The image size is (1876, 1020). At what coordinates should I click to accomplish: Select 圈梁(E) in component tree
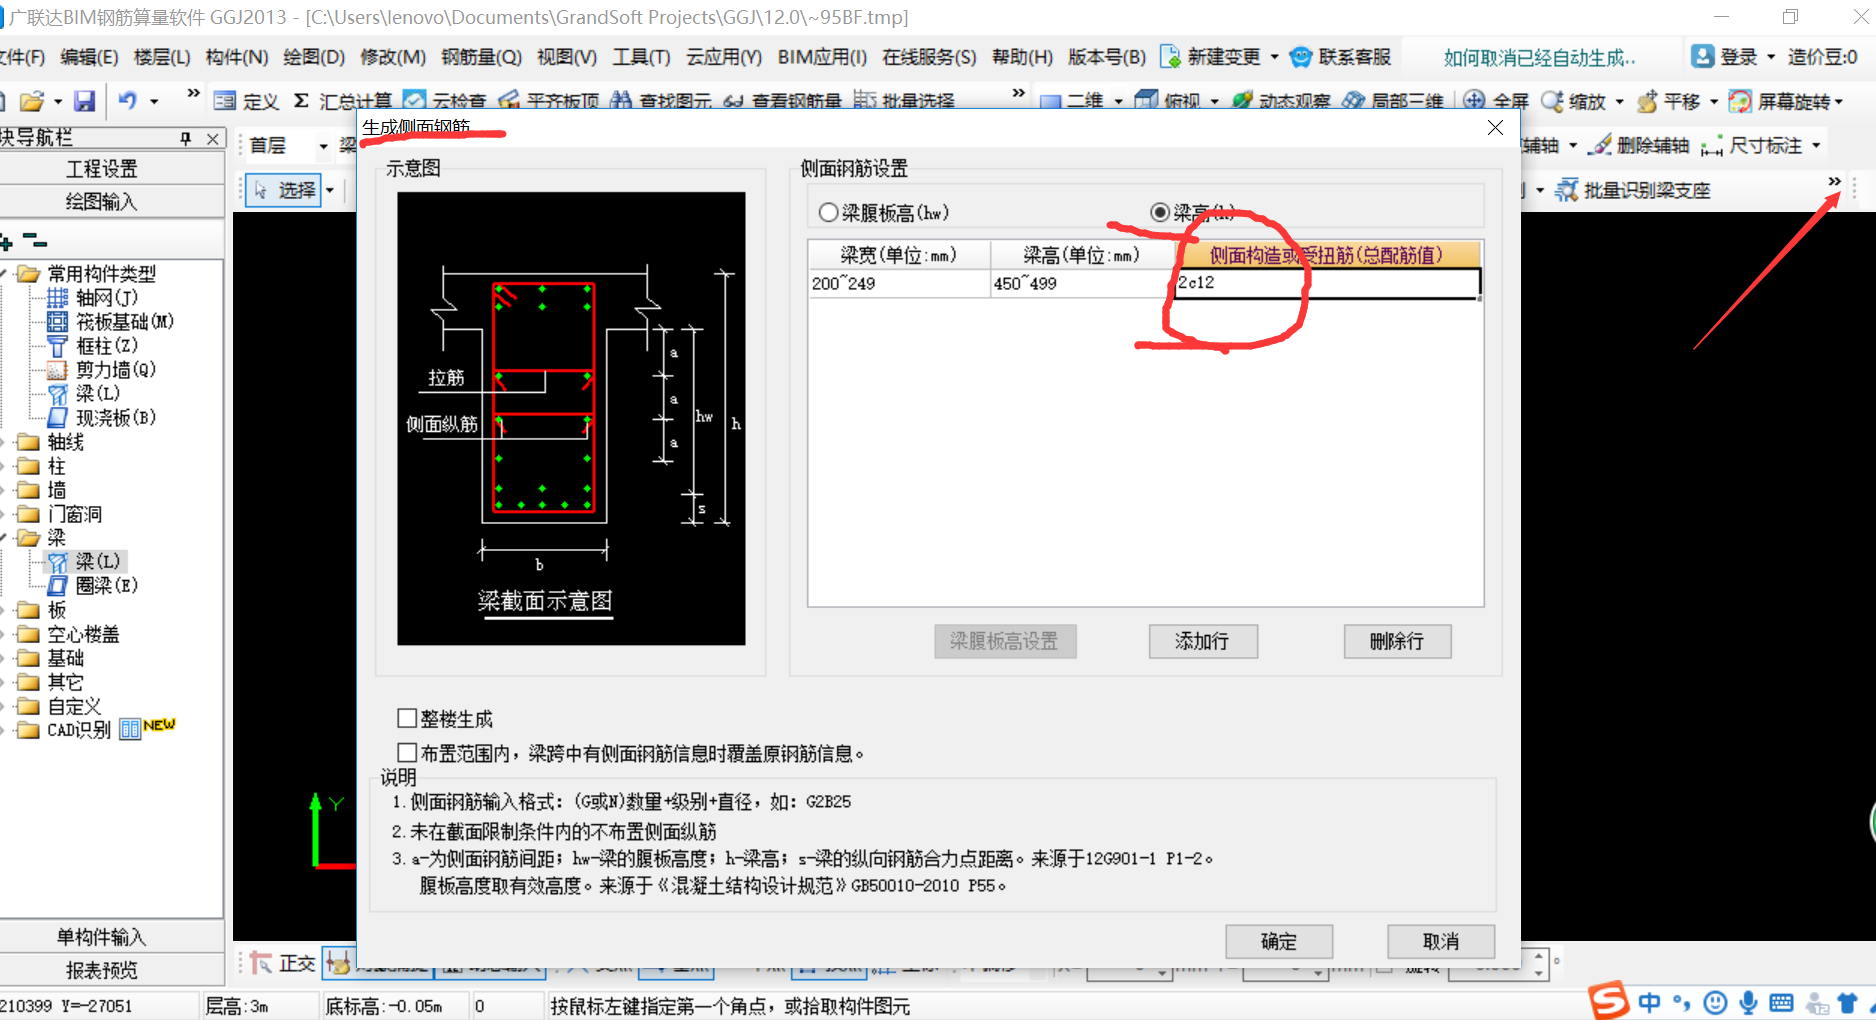point(106,585)
